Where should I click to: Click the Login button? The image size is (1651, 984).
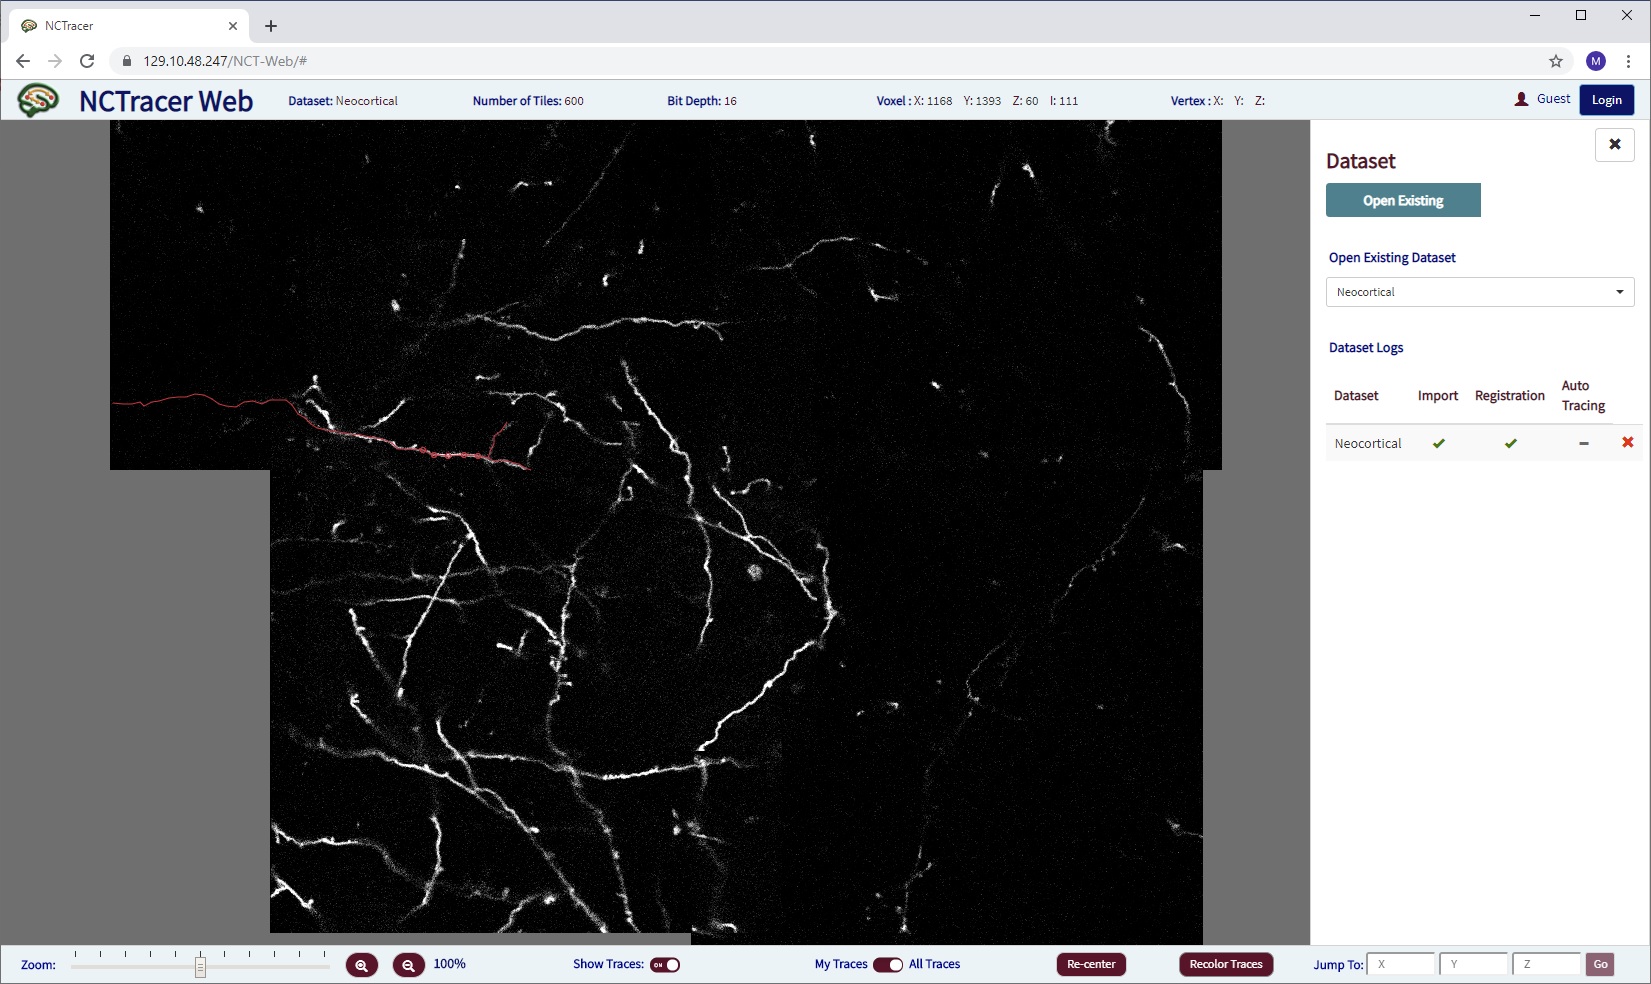click(x=1606, y=100)
